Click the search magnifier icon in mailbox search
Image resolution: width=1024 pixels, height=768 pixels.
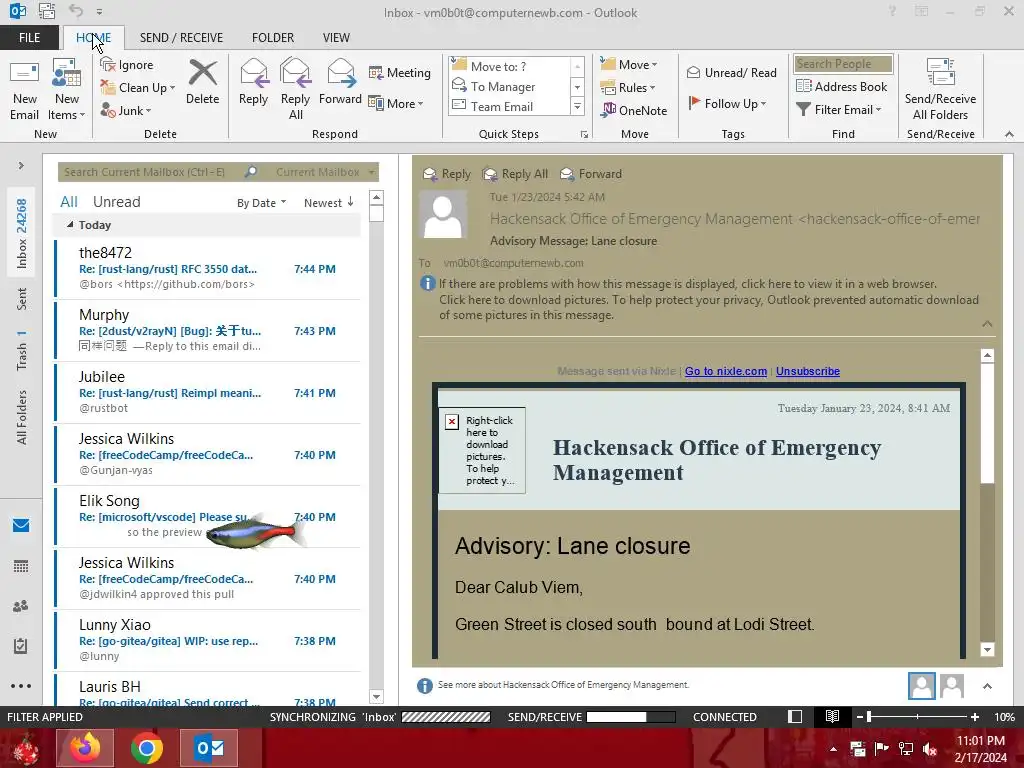[251, 172]
